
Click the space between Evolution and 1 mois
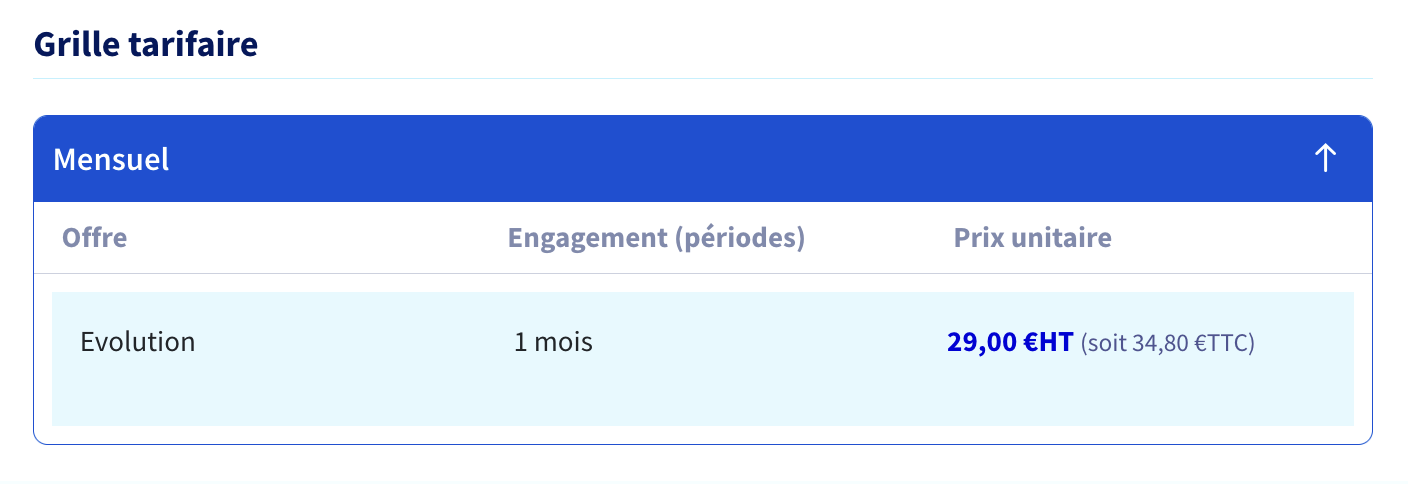pyautogui.click(x=355, y=342)
